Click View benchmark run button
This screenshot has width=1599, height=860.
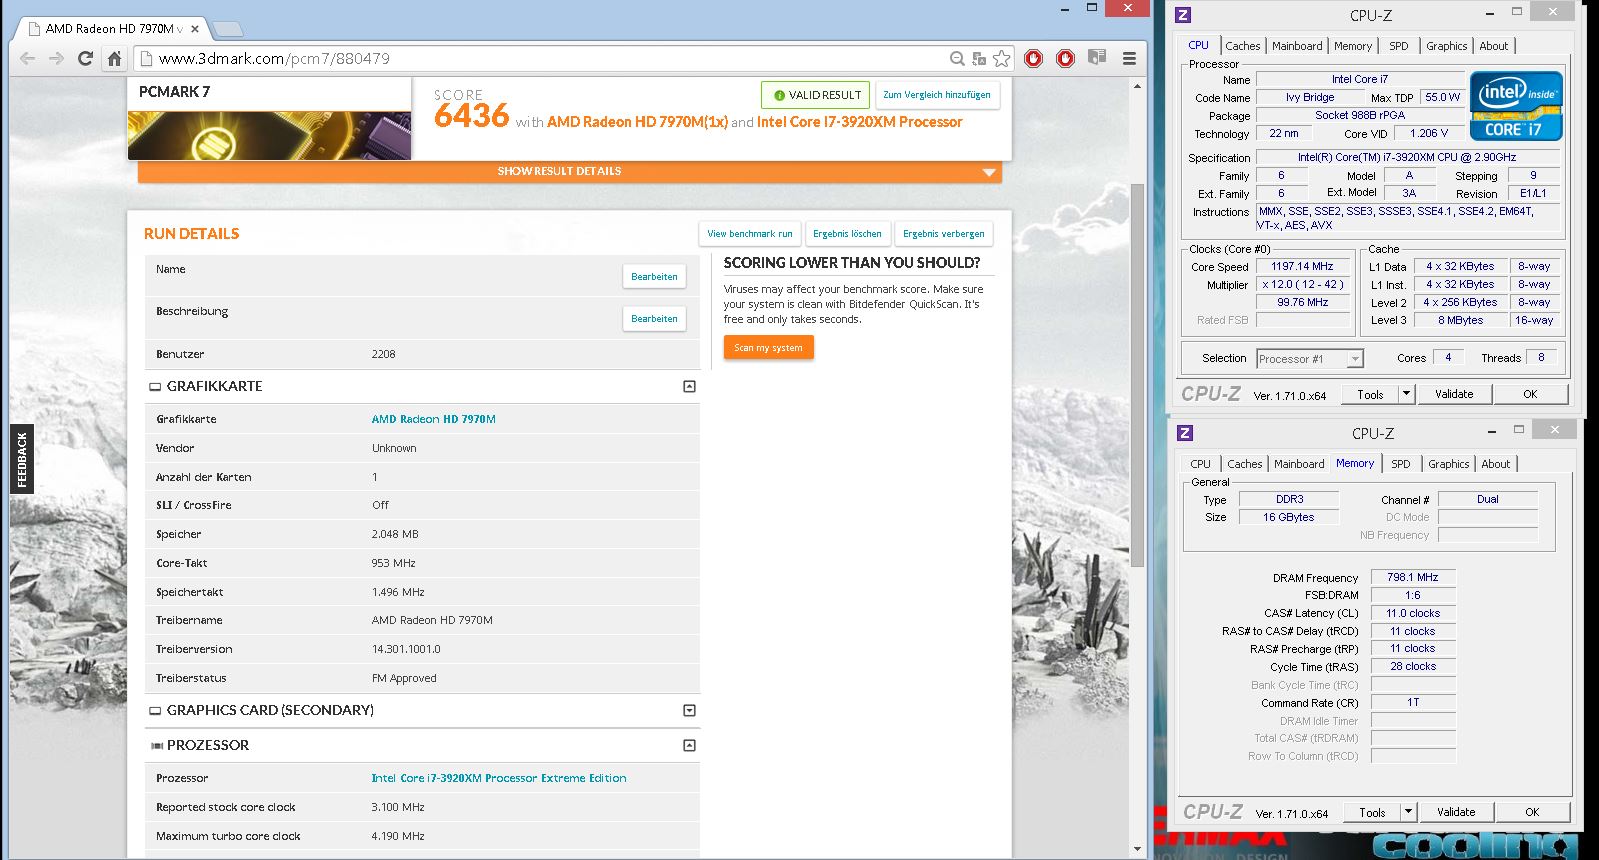pos(750,234)
